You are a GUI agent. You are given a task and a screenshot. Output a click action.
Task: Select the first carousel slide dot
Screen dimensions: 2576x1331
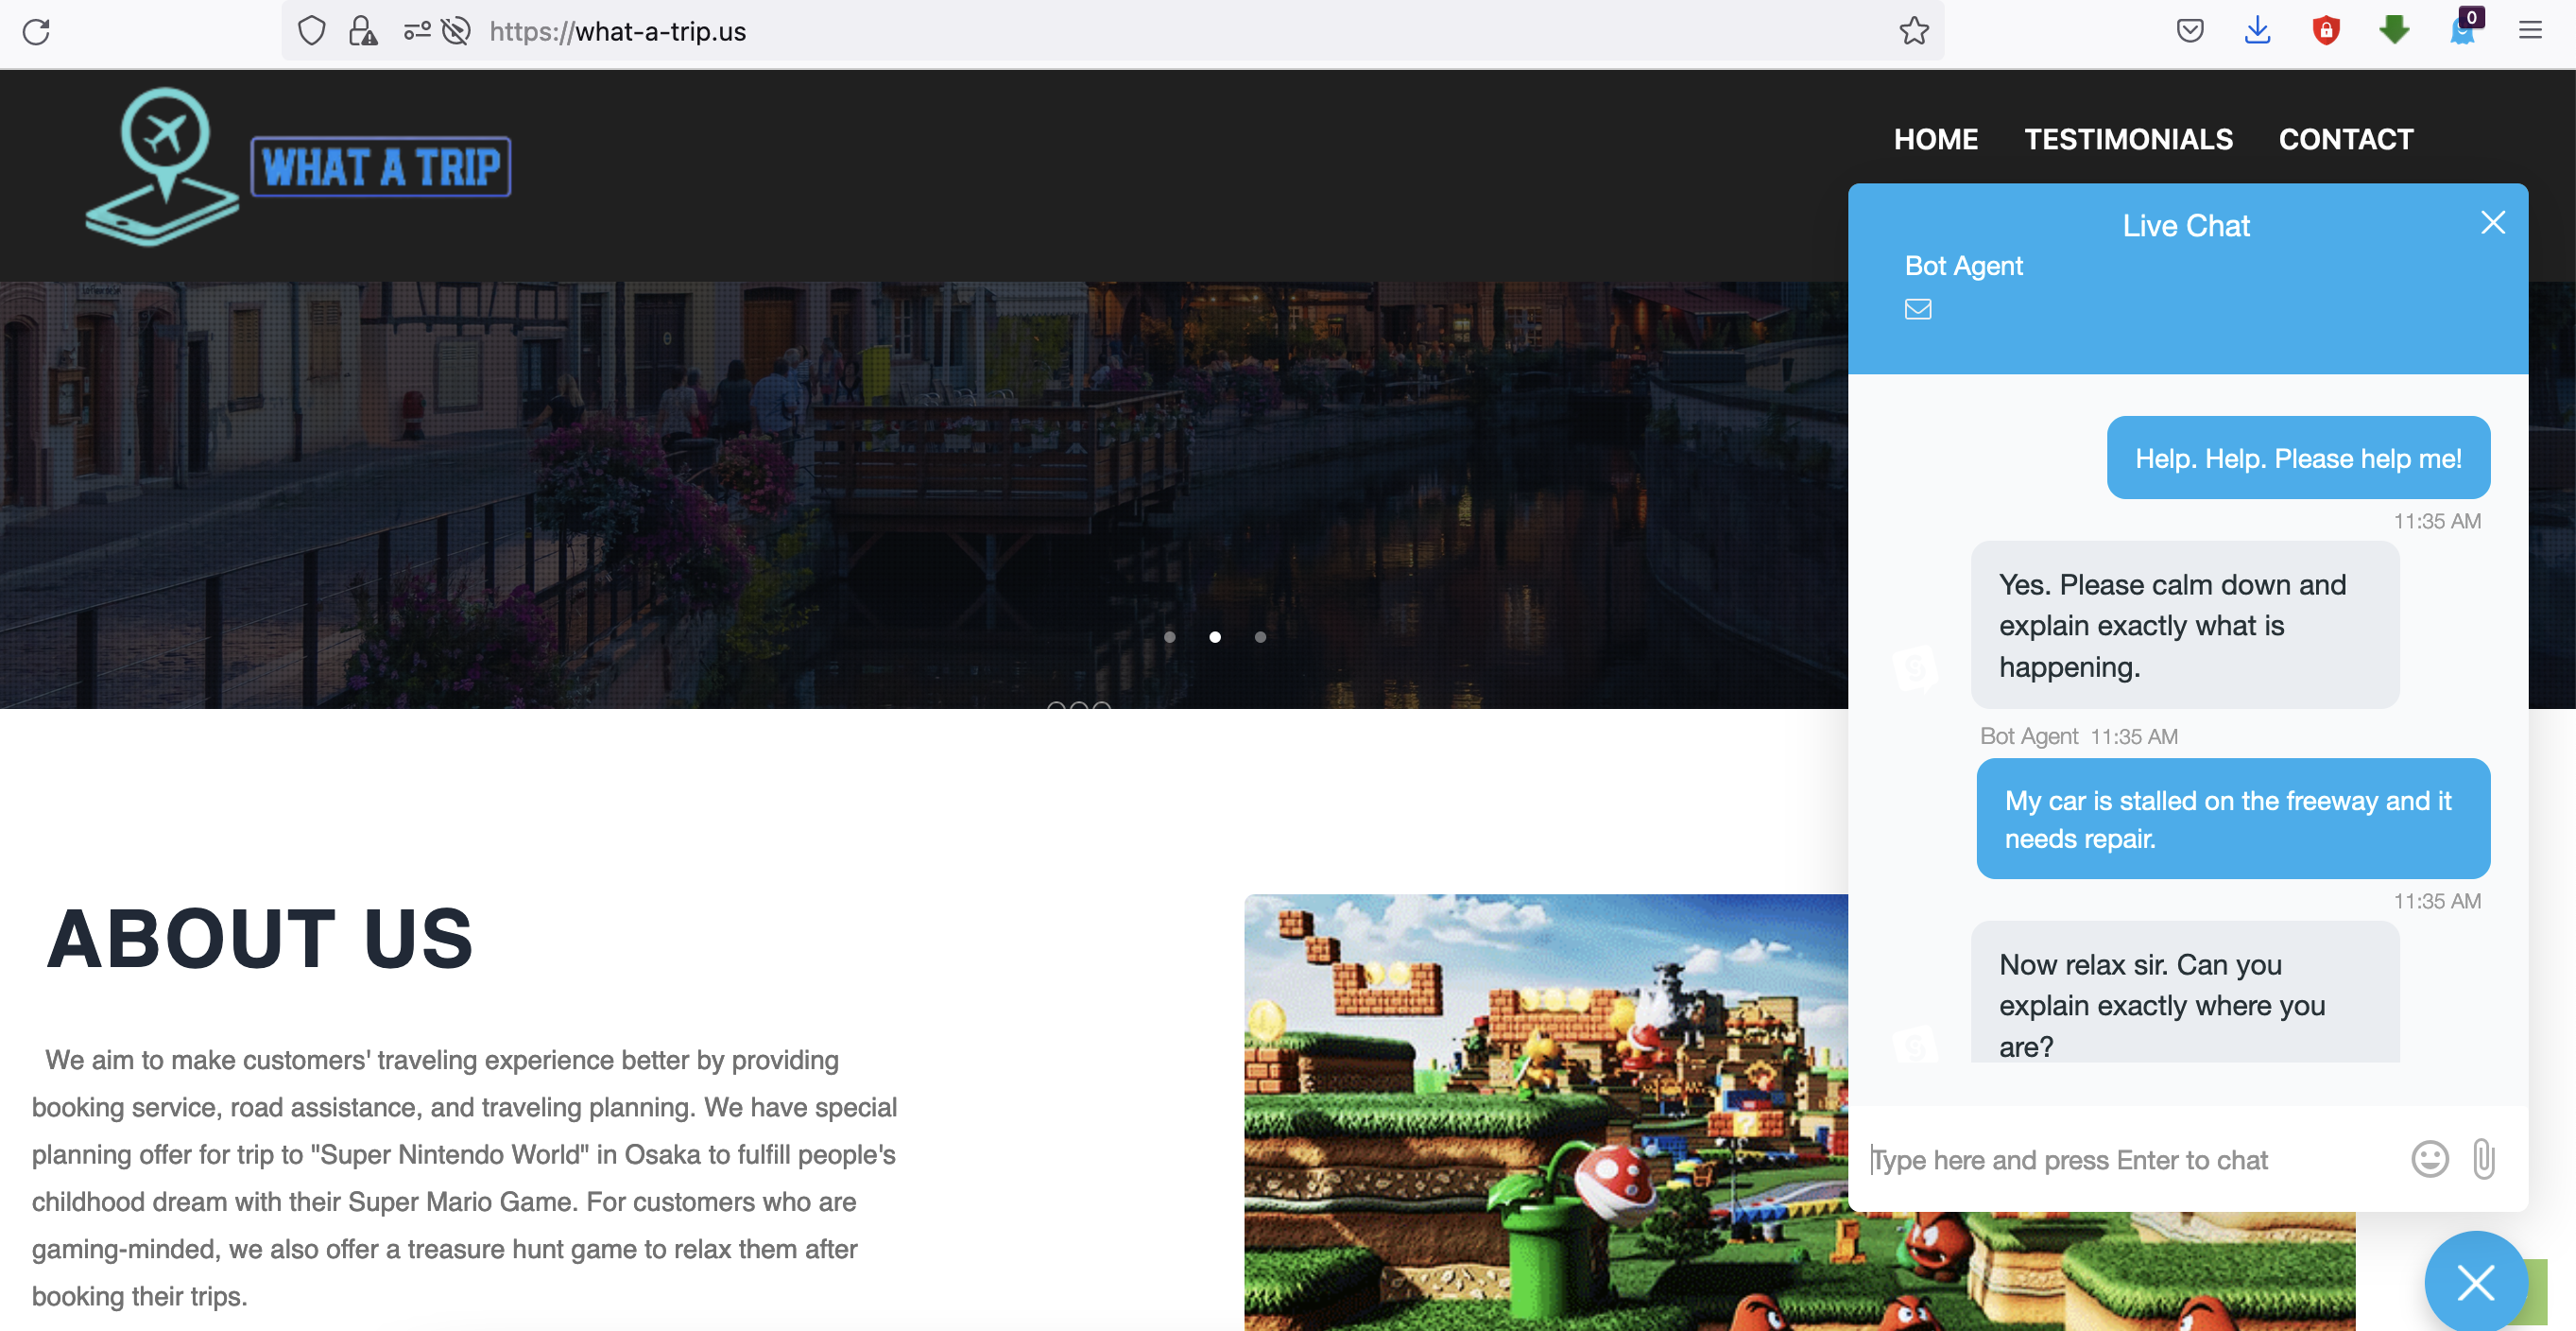(x=1169, y=637)
